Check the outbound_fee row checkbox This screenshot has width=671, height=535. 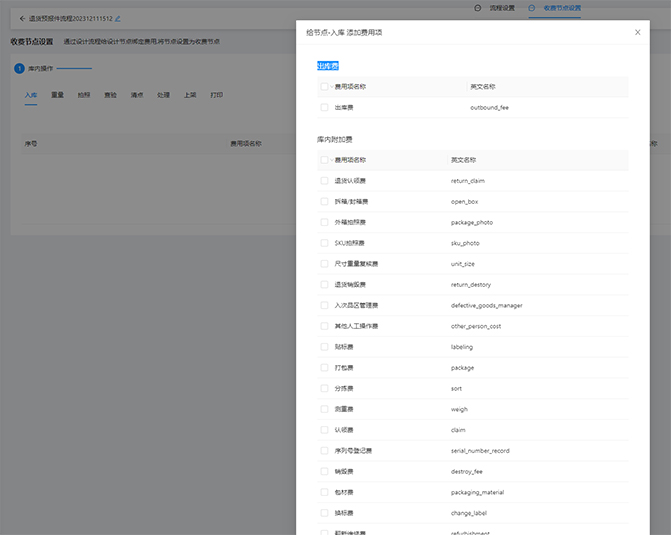pyautogui.click(x=324, y=107)
